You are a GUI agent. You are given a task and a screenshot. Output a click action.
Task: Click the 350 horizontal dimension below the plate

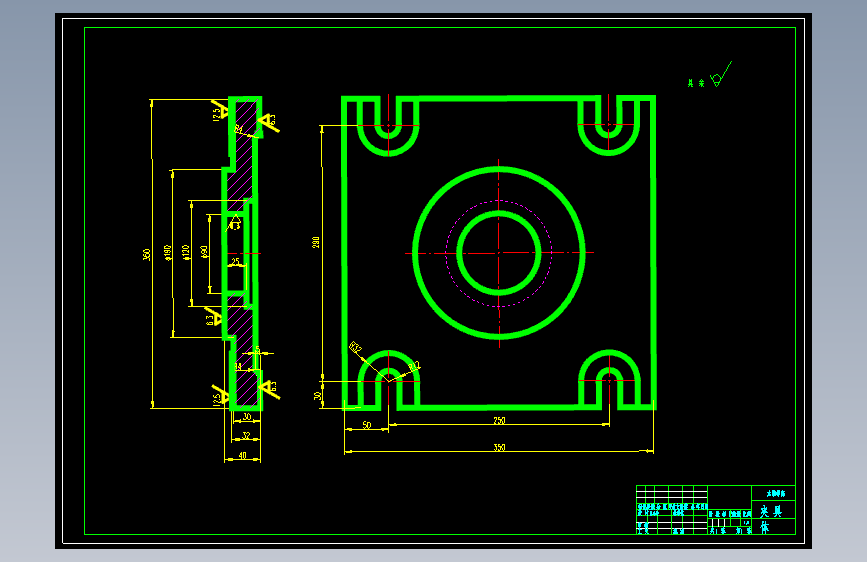499,447
